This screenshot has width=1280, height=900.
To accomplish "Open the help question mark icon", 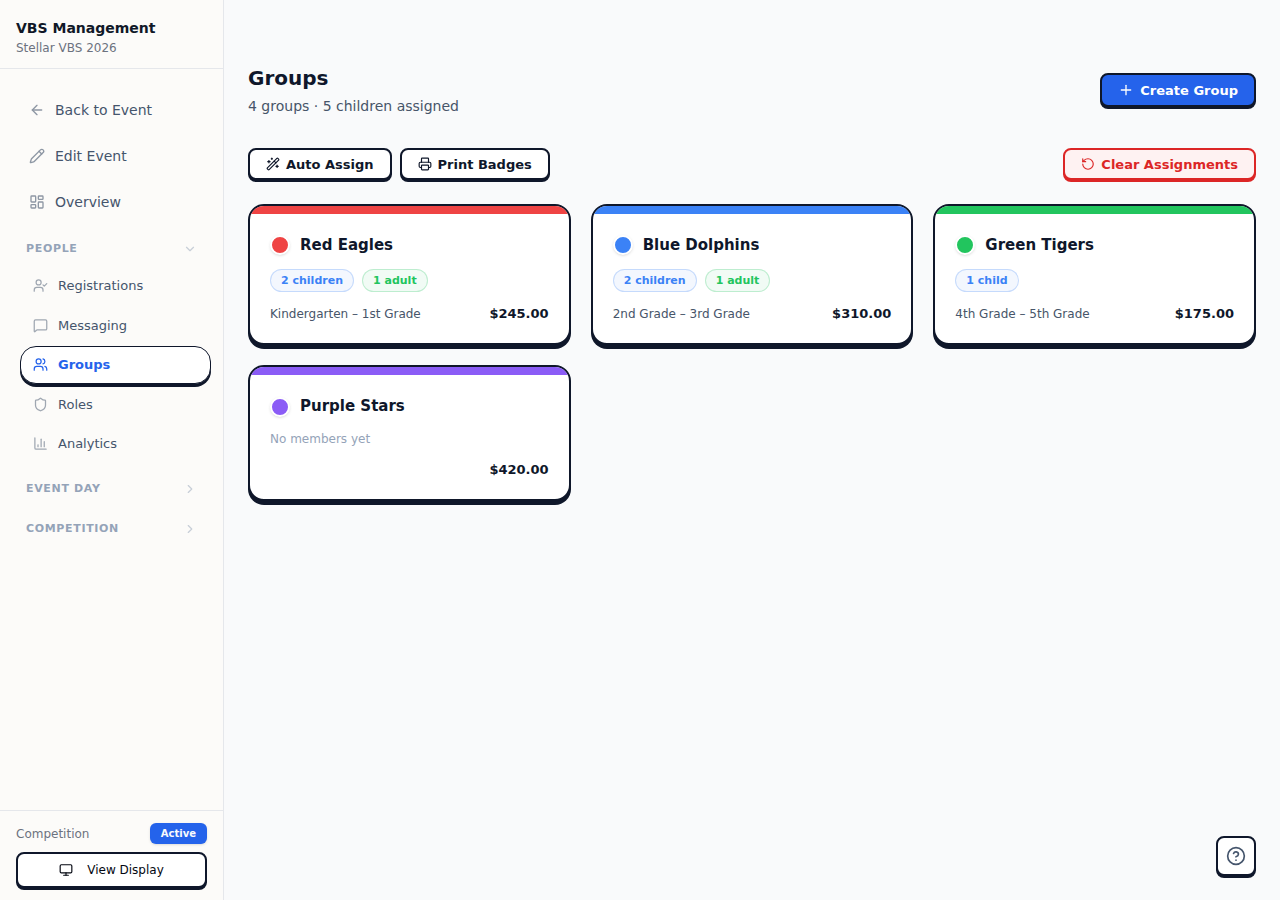I will 1235,856.
